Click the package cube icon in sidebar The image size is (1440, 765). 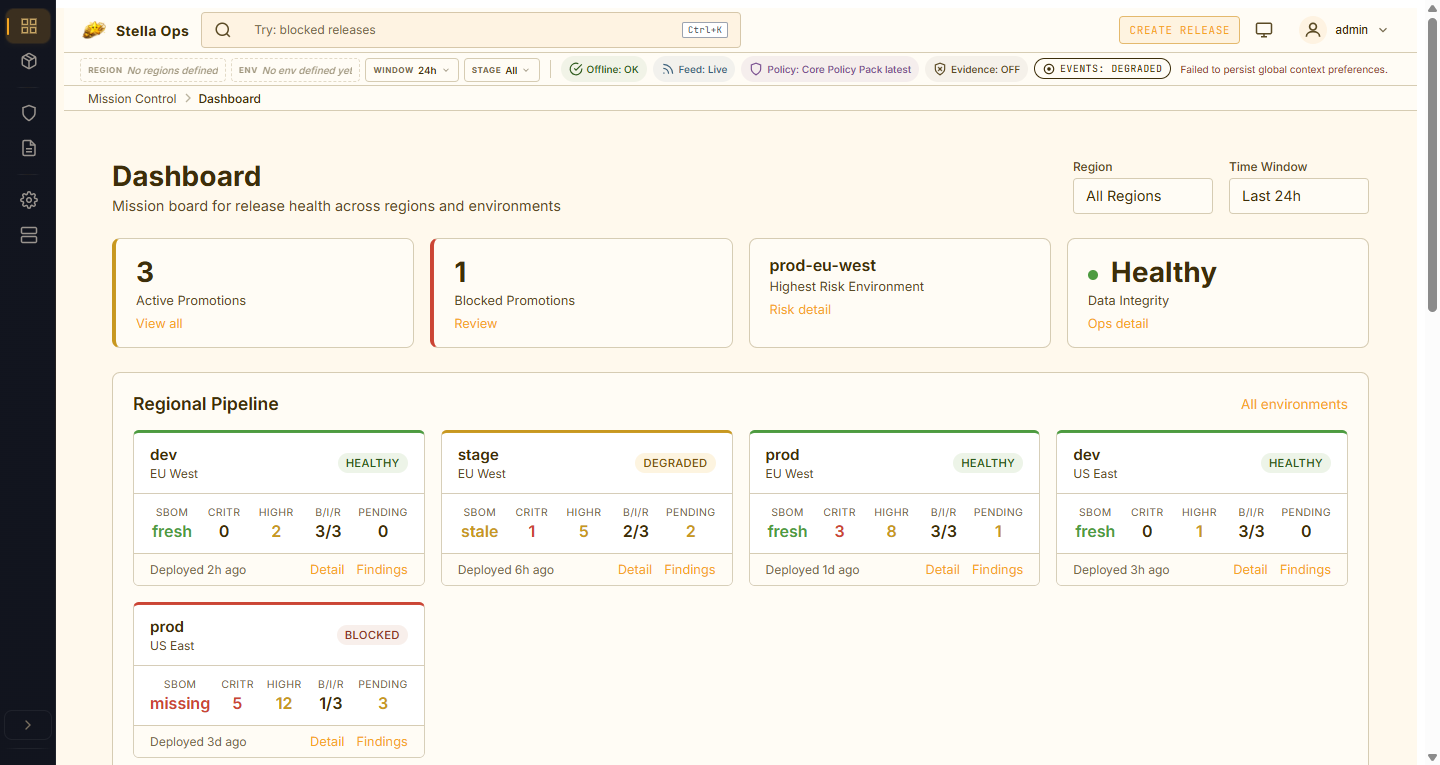pos(29,61)
